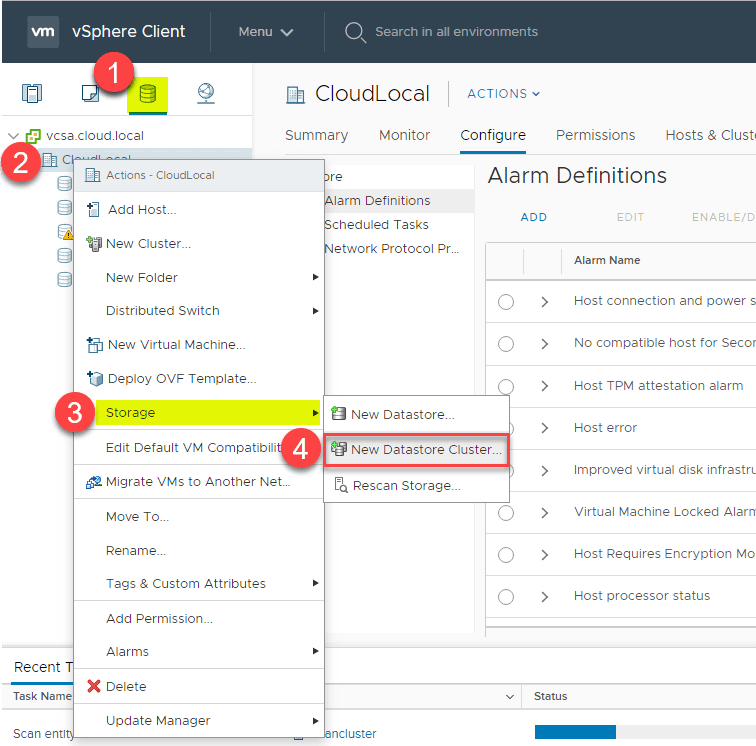Select the last datastore in the tree
Image resolution: width=756 pixels, height=746 pixels.
pyautogui.click(x=64, y=279)
